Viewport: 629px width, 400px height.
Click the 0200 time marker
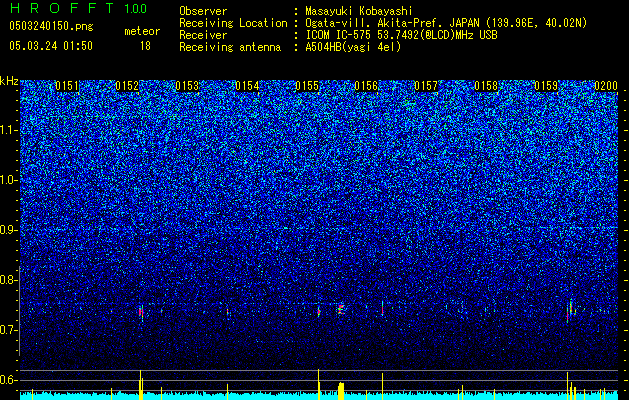606,86
